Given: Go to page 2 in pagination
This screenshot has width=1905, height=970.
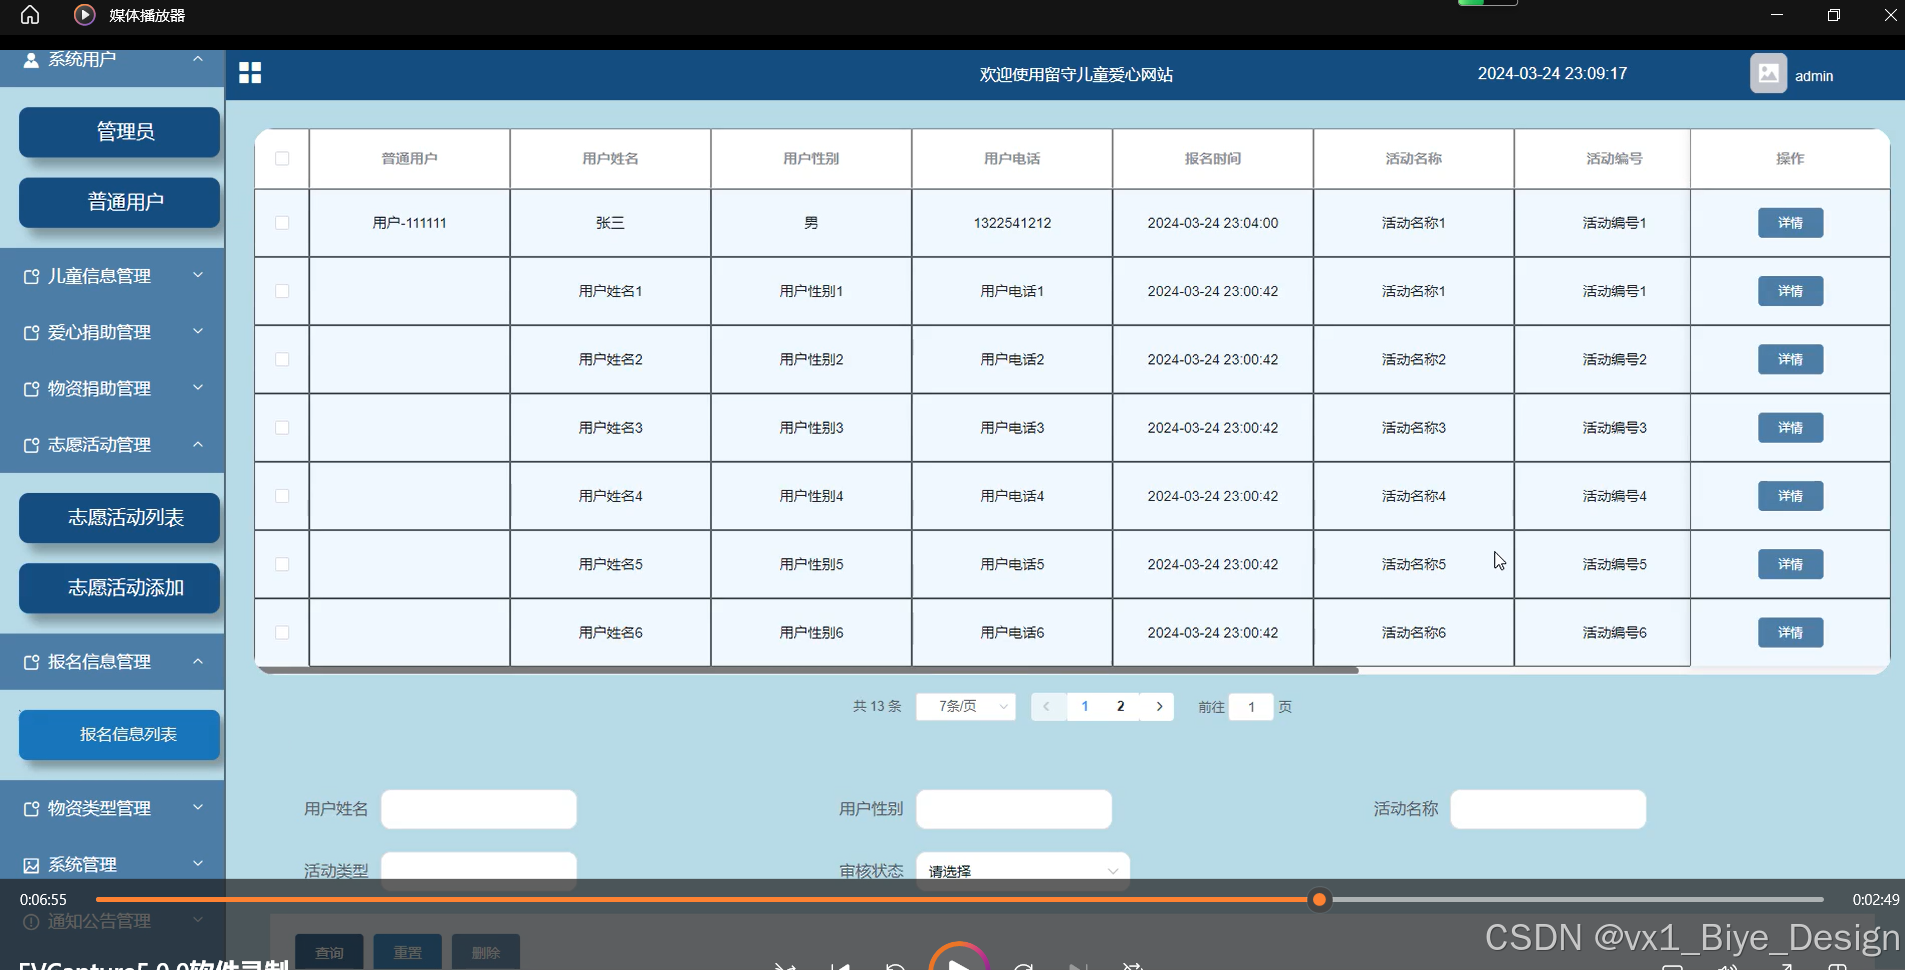Looking at the screenshot, I should (1121, 707).
